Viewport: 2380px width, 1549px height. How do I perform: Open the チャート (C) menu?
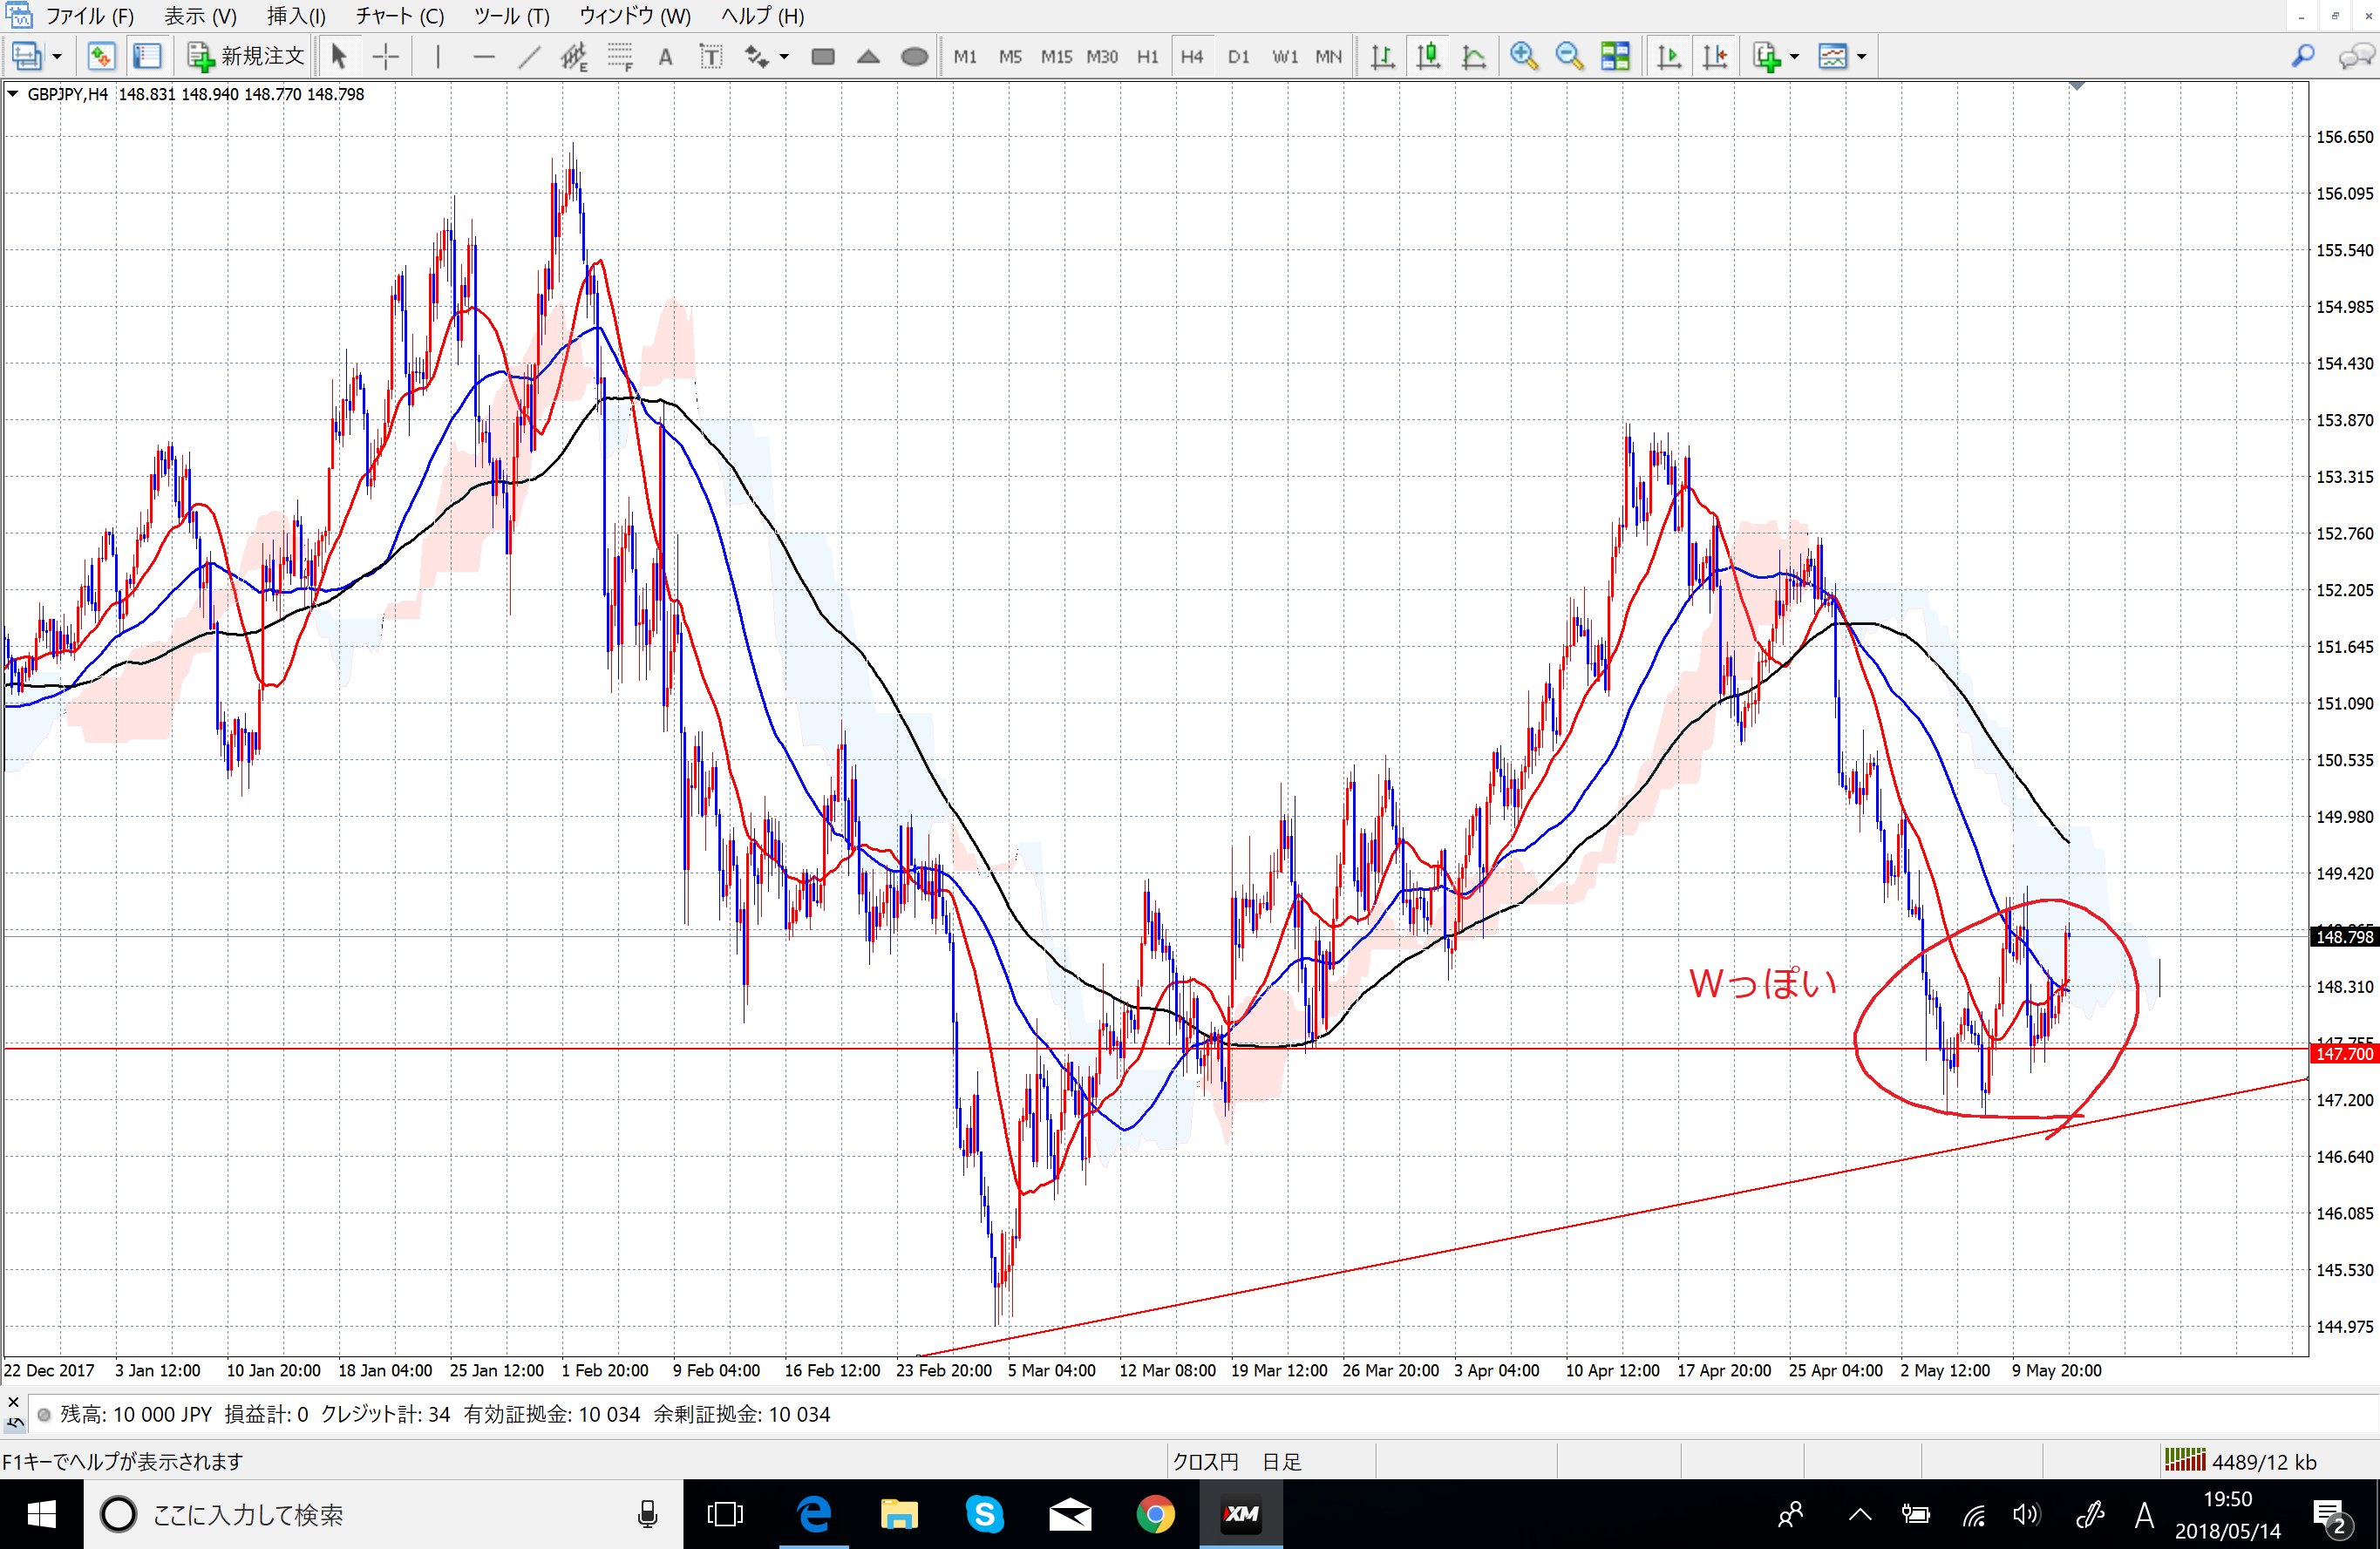click(399, 16)
